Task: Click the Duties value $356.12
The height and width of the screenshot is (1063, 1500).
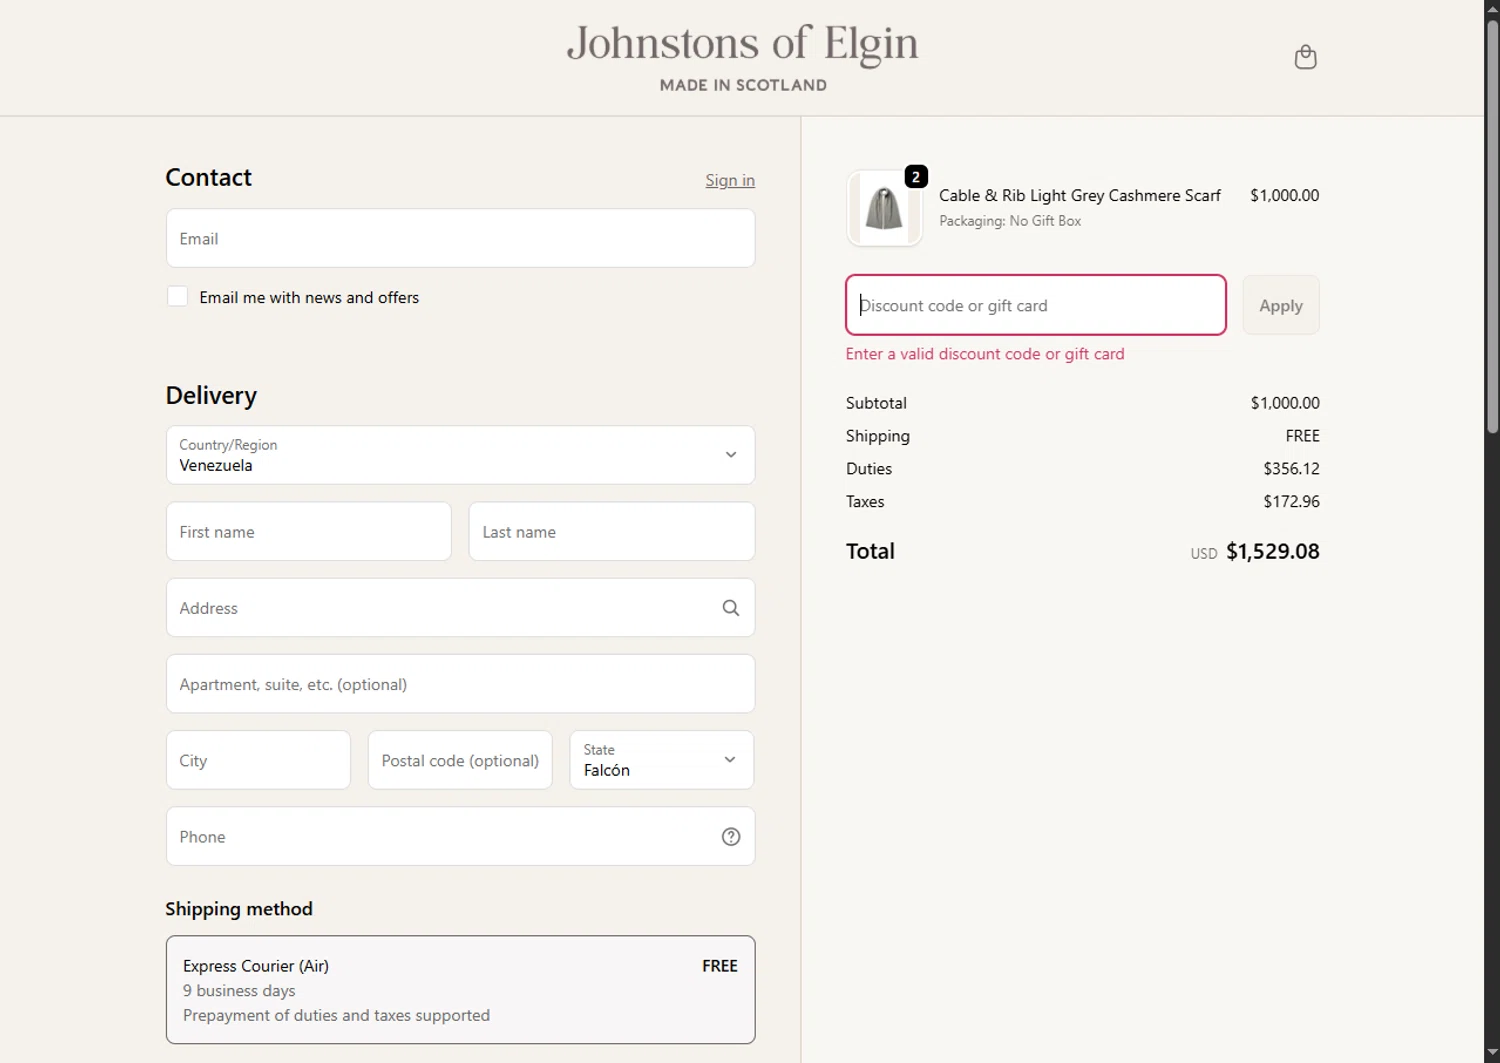Action: tap(1291, 469)
